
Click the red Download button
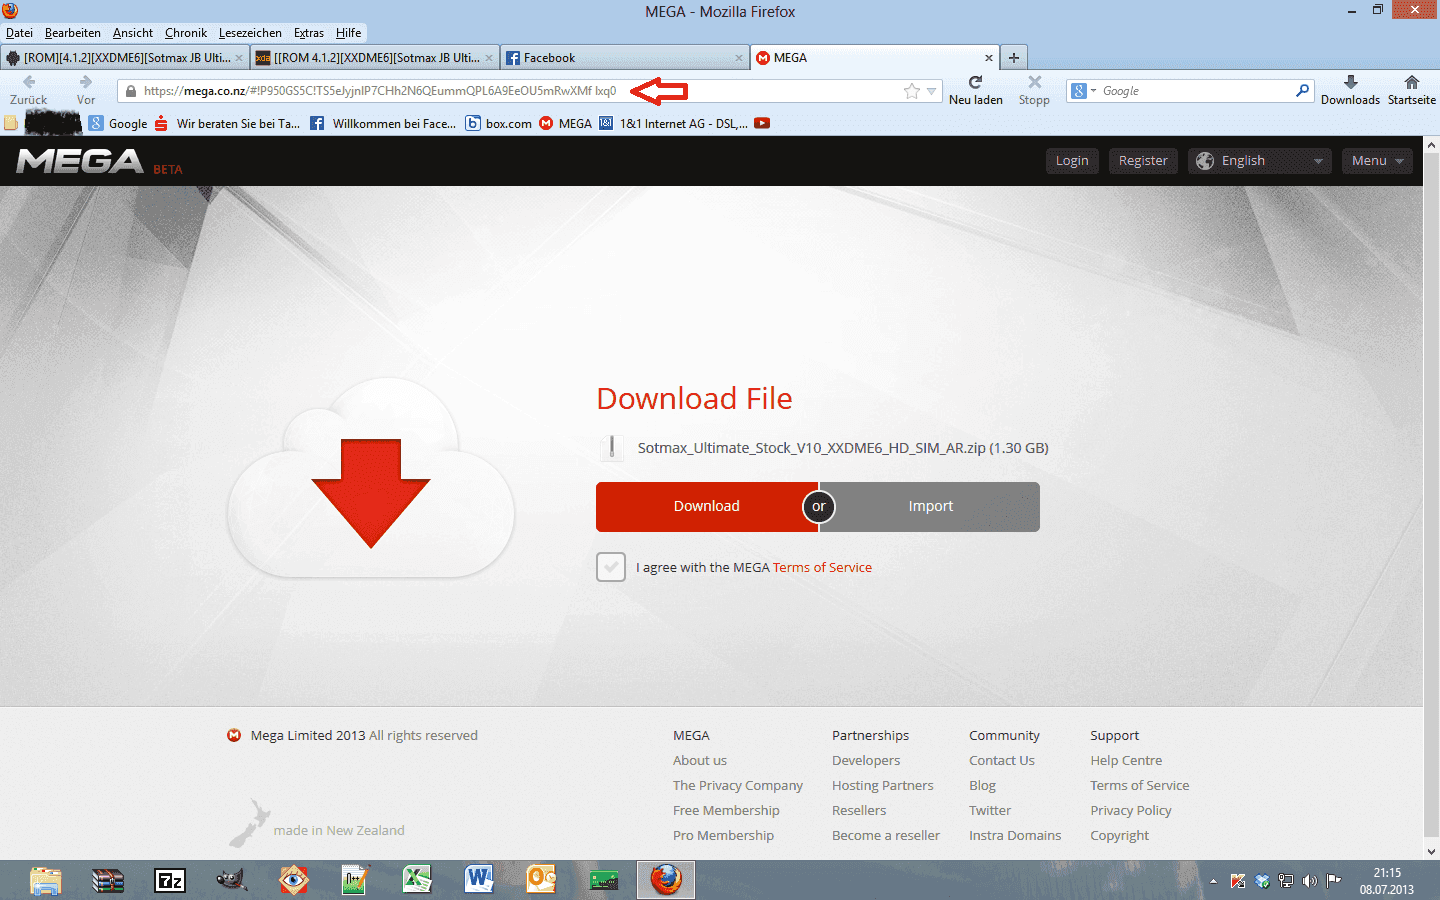(707, 506)
